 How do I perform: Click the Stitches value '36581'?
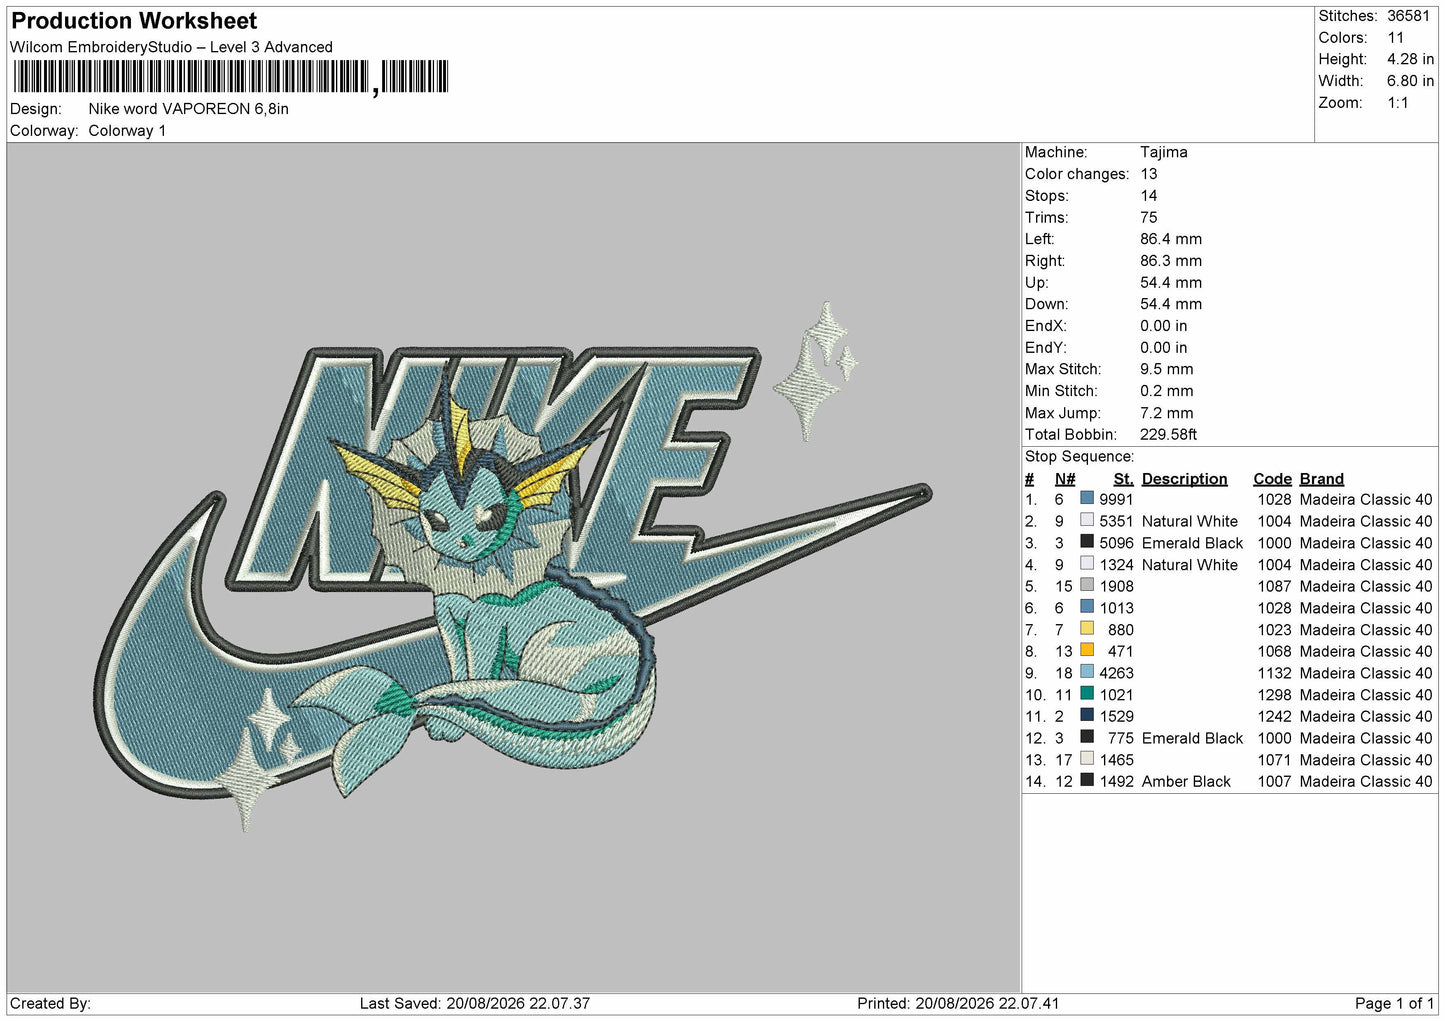pyautogui.click(x=1408, y=16)
